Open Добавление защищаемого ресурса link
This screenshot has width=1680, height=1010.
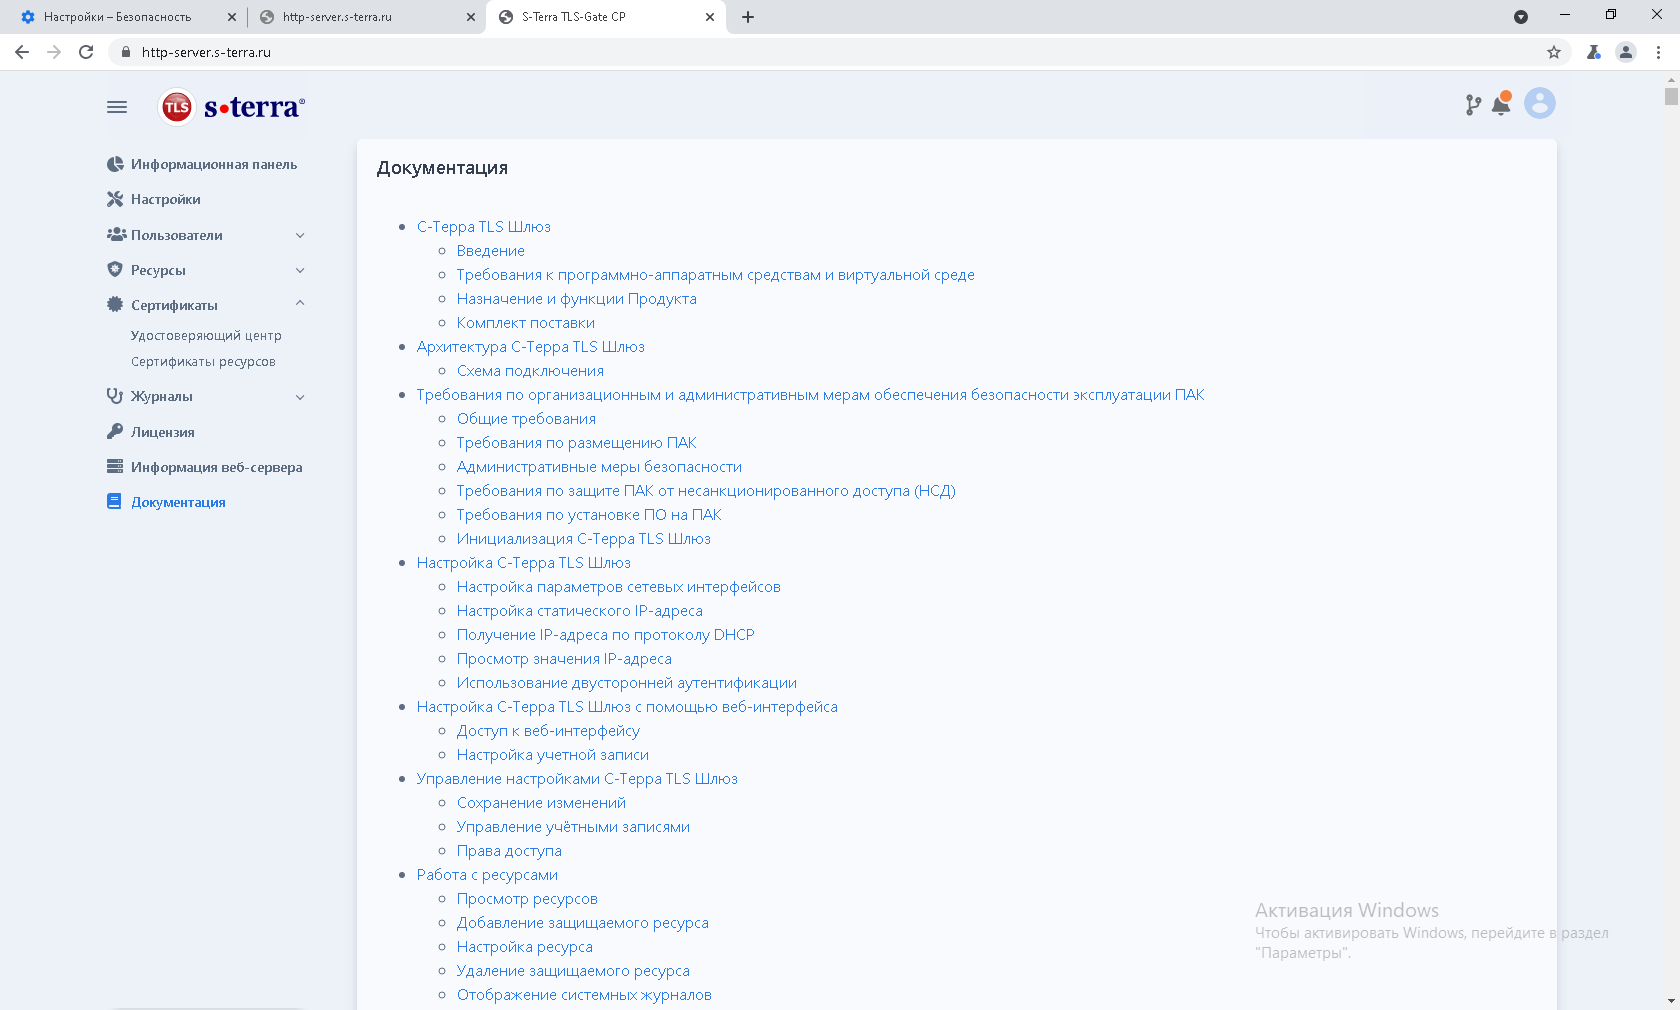pyautogui.click(x=583, y=923)
